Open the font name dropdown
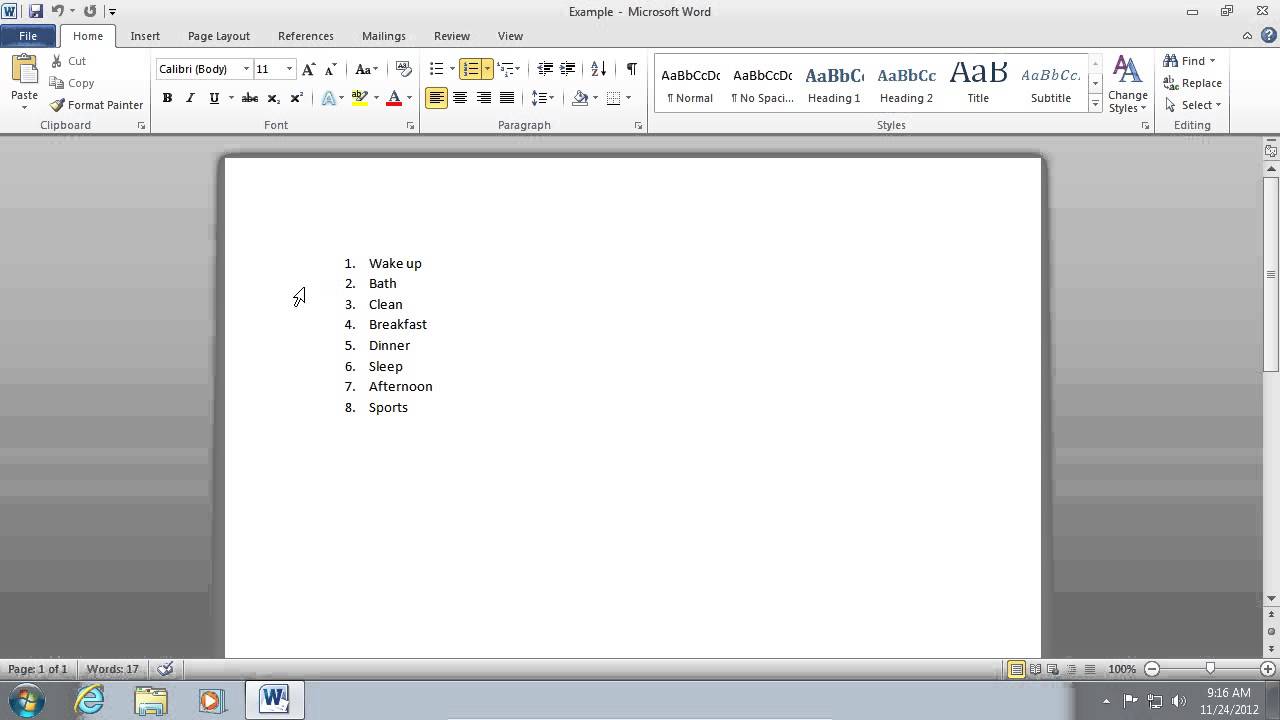Viewport: 1280px width, 720px height. coord(246,69)
